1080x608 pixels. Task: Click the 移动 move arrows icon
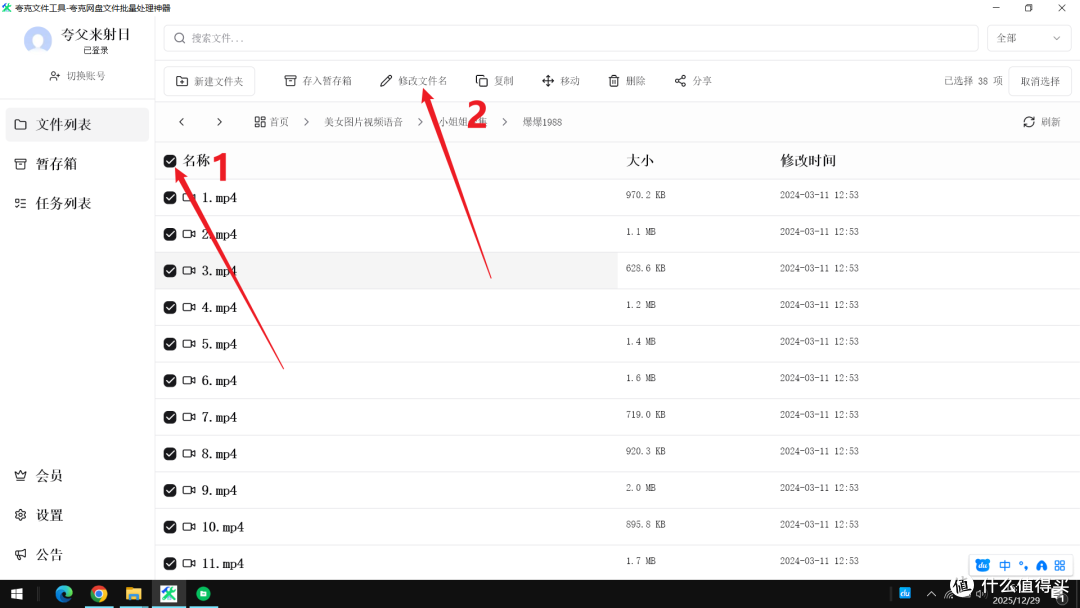click(x=548, y=81)
